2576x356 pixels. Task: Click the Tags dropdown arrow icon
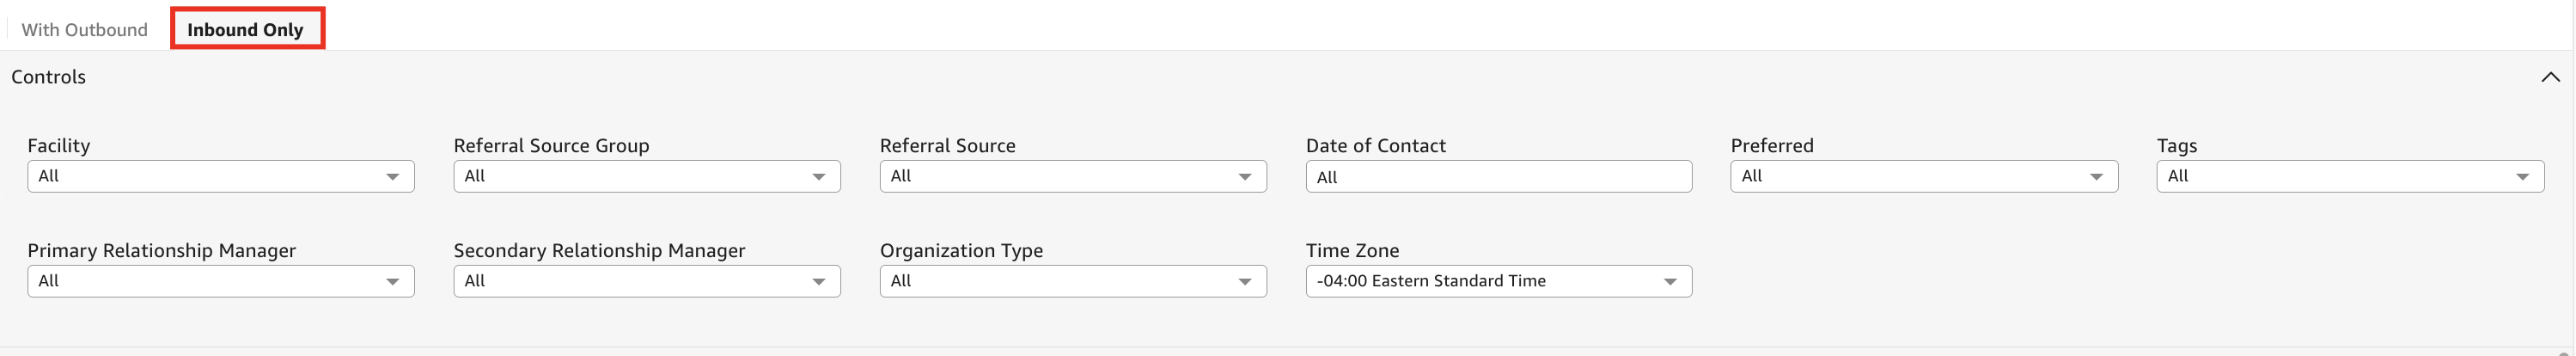pos(2522,177)
